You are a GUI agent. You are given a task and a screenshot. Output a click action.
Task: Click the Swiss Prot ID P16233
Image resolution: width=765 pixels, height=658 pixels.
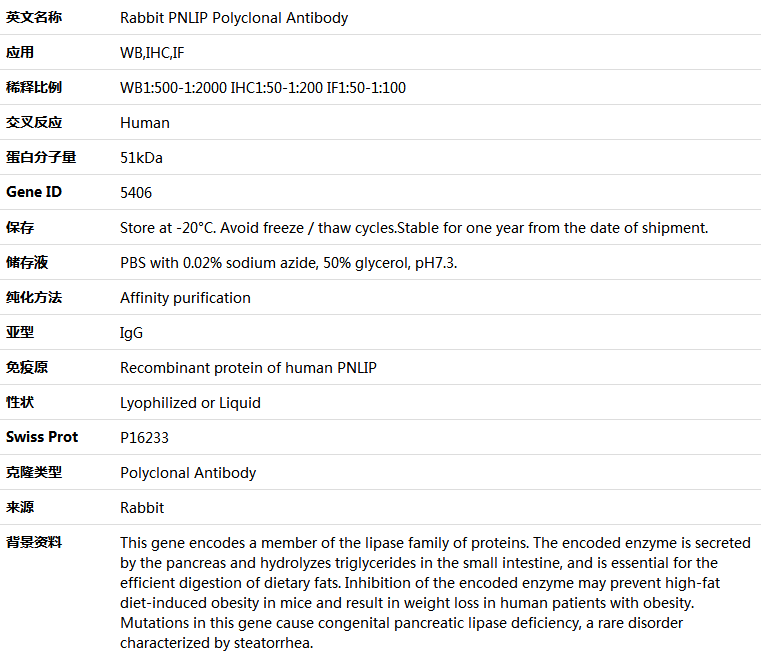tap(144, 438)
